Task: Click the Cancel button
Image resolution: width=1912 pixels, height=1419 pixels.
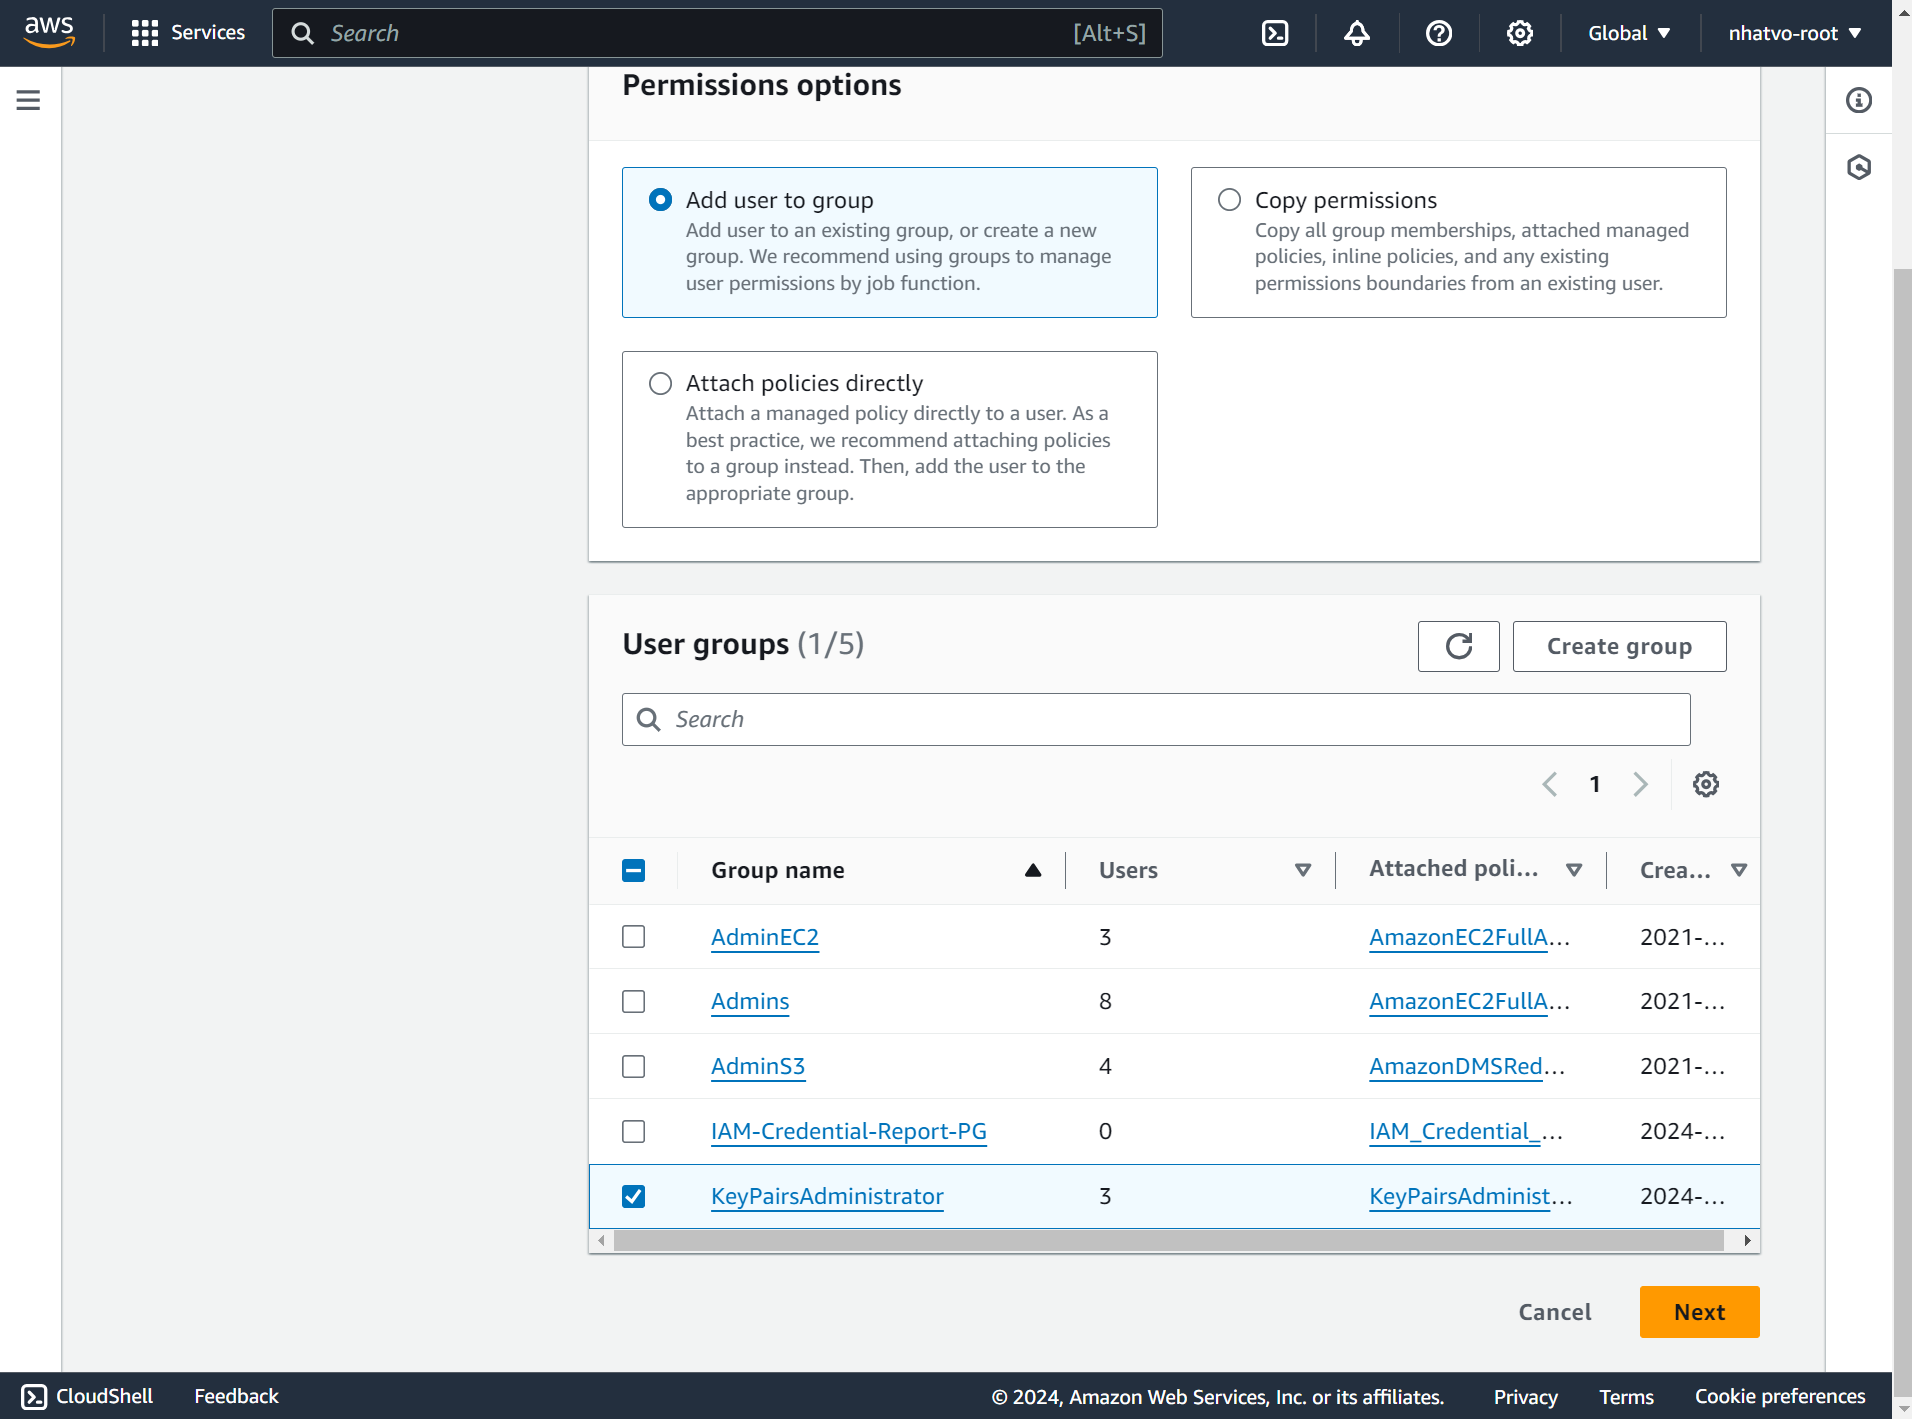Action: (x=1554, y=1312)
